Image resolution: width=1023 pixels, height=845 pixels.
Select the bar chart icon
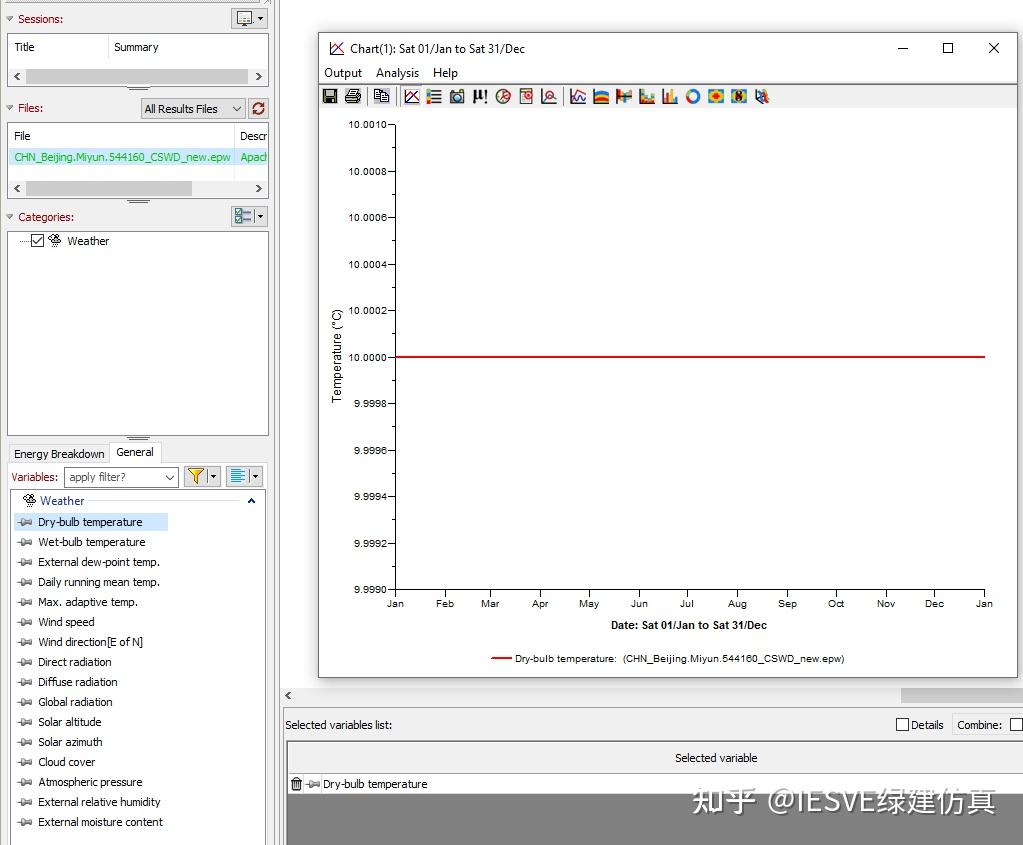click(669, 97)
